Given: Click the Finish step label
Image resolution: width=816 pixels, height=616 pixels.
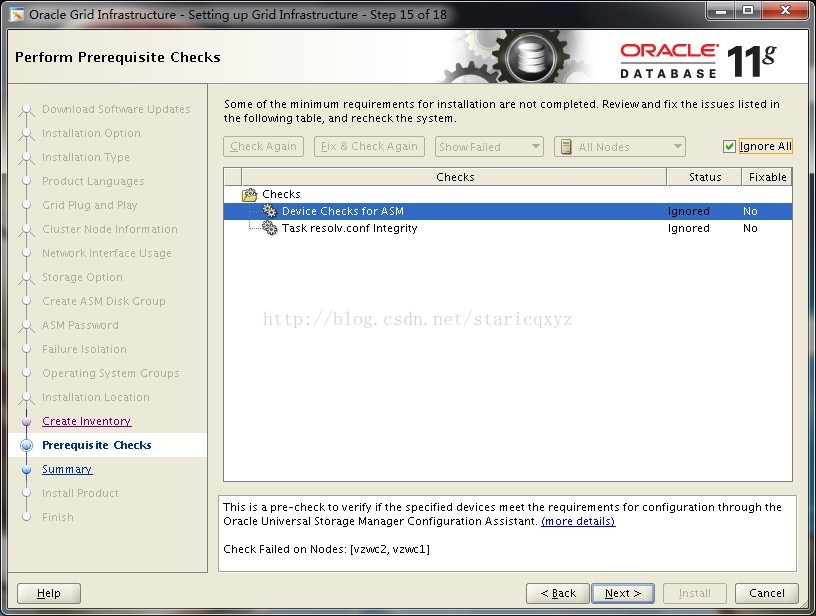Looking at the screenshot, I should click(58, 517).
